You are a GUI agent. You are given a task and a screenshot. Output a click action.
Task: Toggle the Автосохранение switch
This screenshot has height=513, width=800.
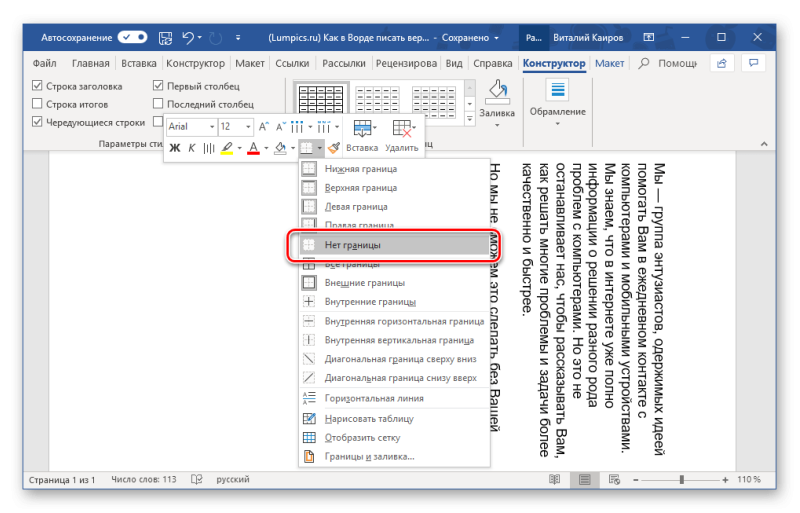pos(132,37)
